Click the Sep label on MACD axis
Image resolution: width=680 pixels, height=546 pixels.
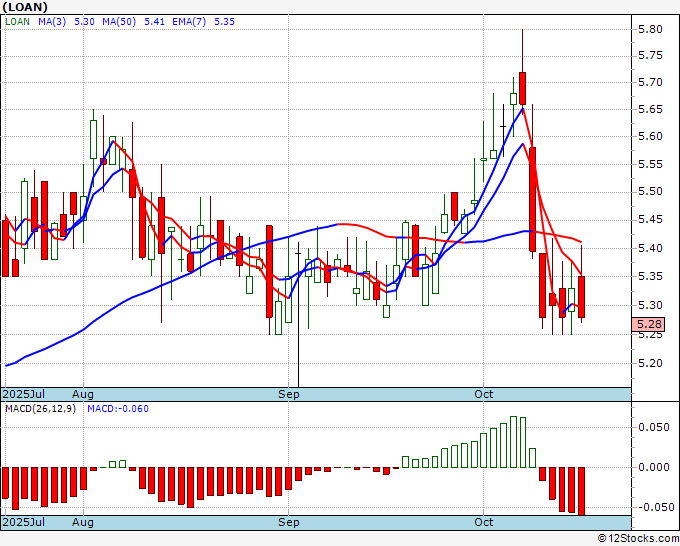288,522
